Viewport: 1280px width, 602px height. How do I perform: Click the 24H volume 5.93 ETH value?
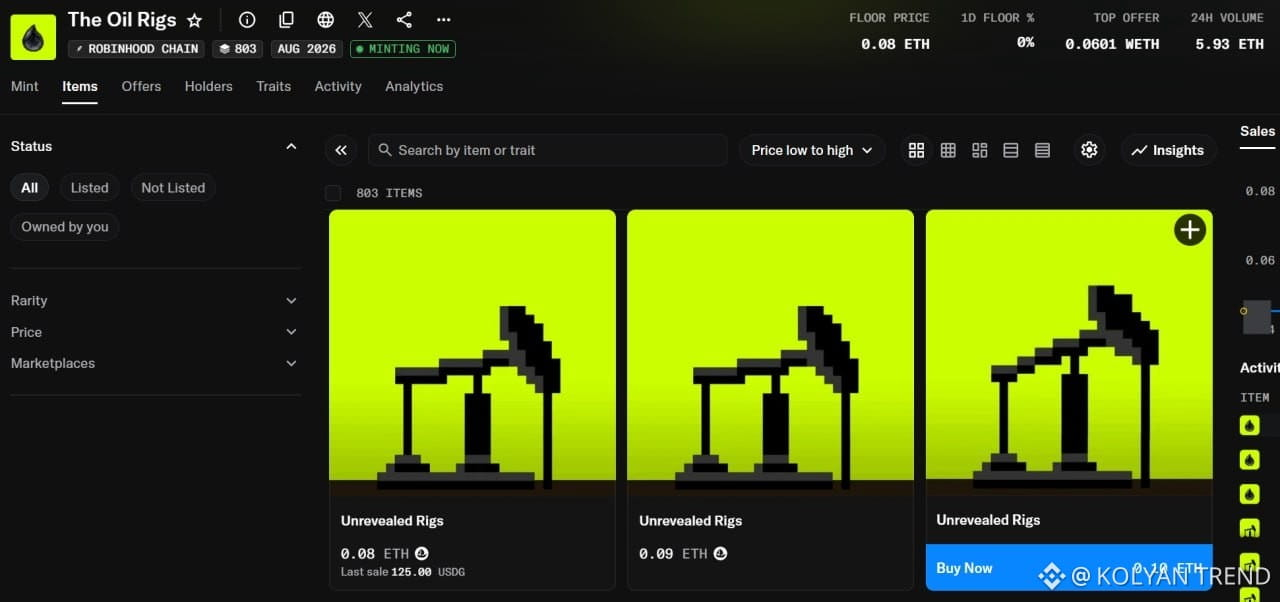pos(1229,44)
